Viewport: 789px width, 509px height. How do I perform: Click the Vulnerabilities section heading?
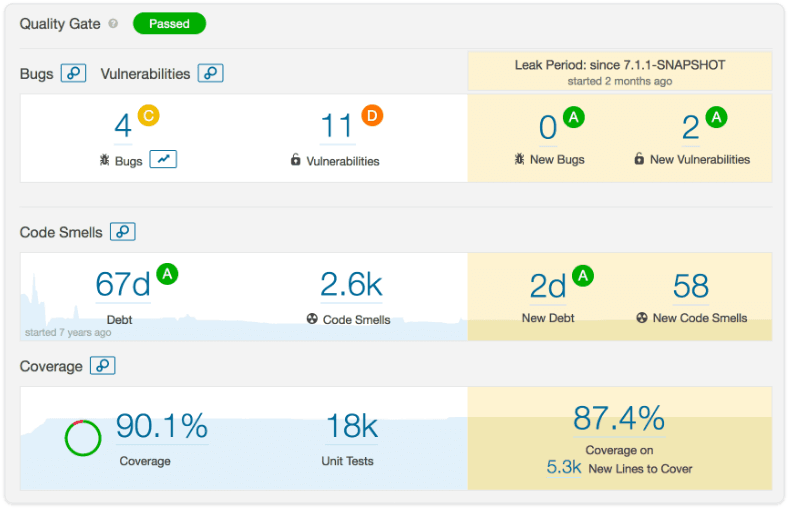145,74
